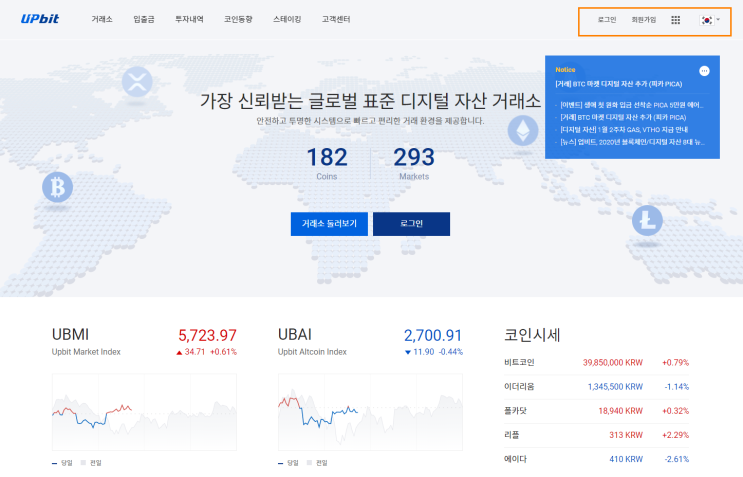Image resolution: width=743 pixels, height=477 pixels.
Task: Open the 거래소 menu
Action: pyautogui.click(x=102, y=19)
